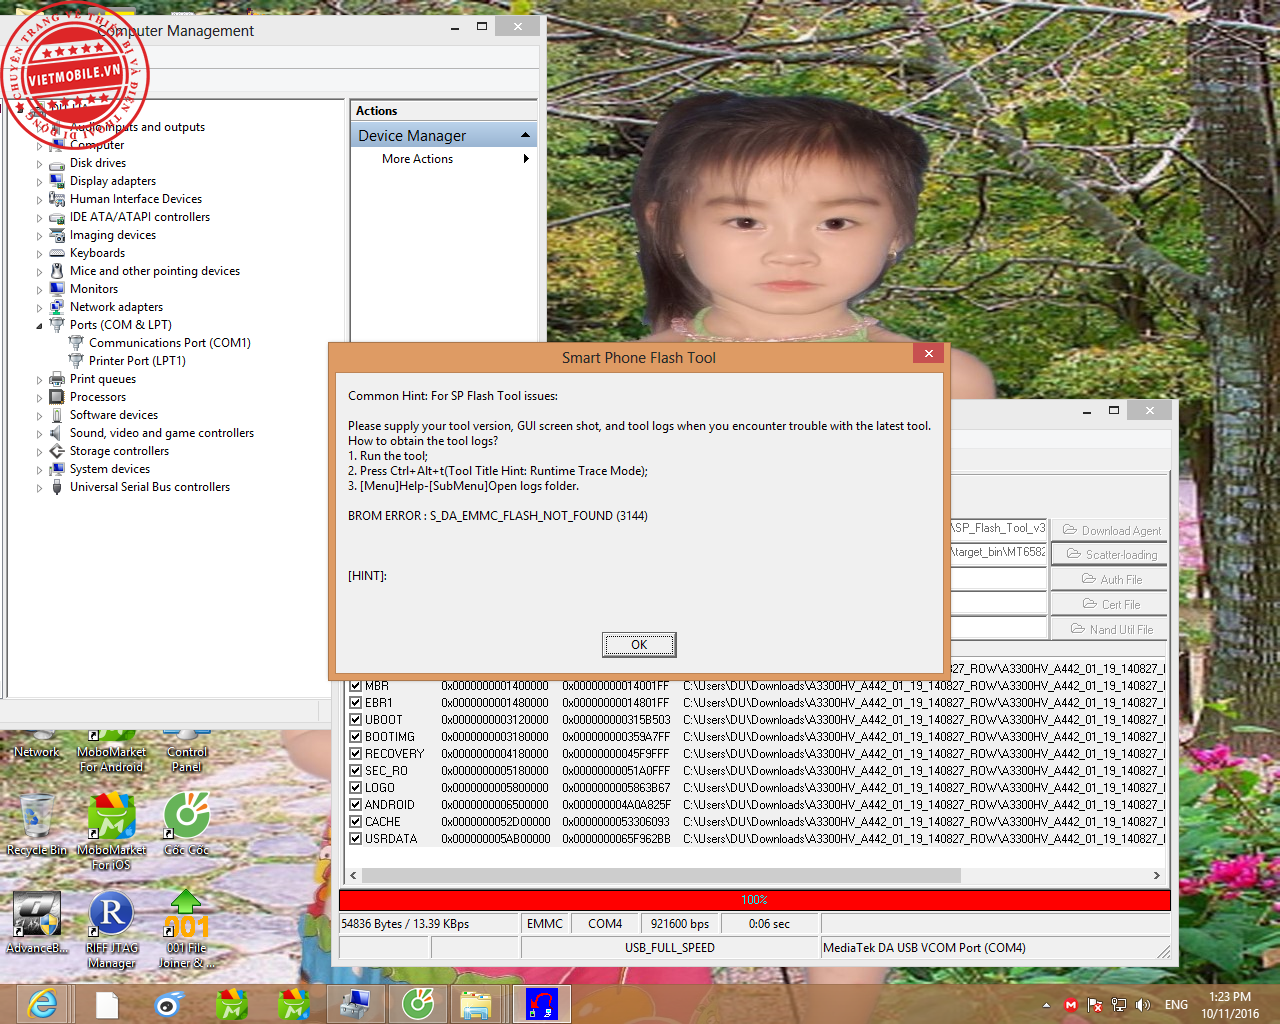The image size is (1280, 1024).
Task: Click the Display adapters icon in the tree
Action: pyautogui.click(x=57, y=181)
